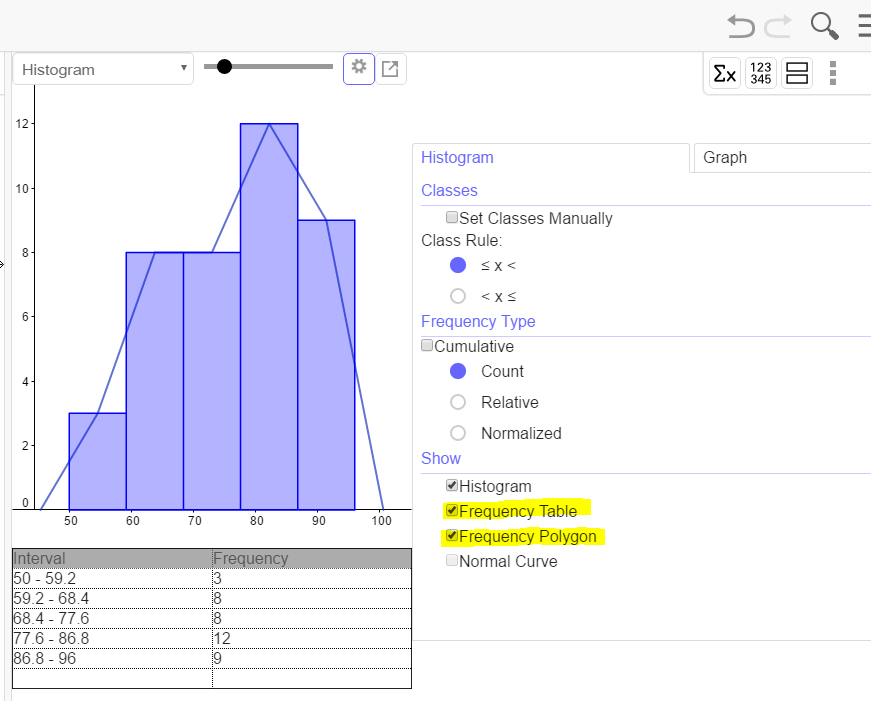Viewport: 871px width, 701px height.
Task: Click the right end of classes slider track
Action: (x=330, y=67)
